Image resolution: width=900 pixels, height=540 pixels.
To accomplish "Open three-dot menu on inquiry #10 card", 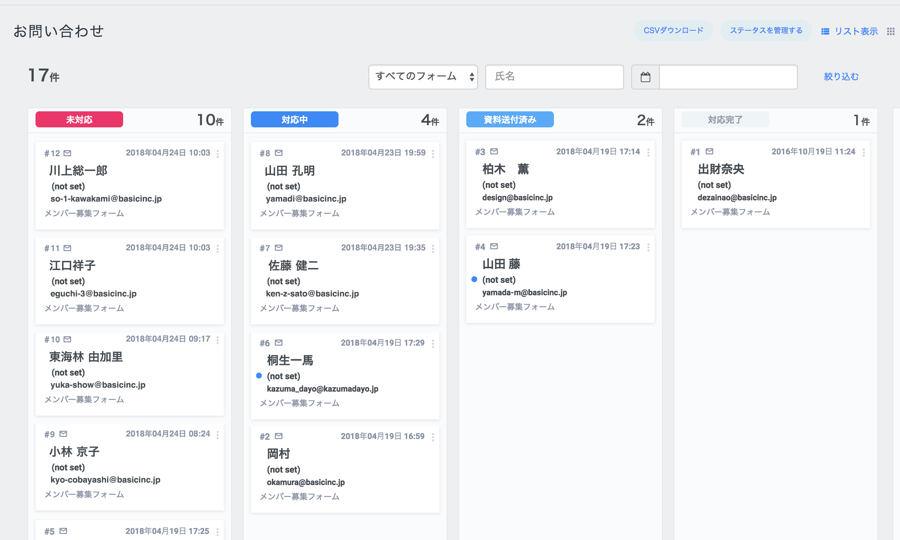I will pos(218,340).
